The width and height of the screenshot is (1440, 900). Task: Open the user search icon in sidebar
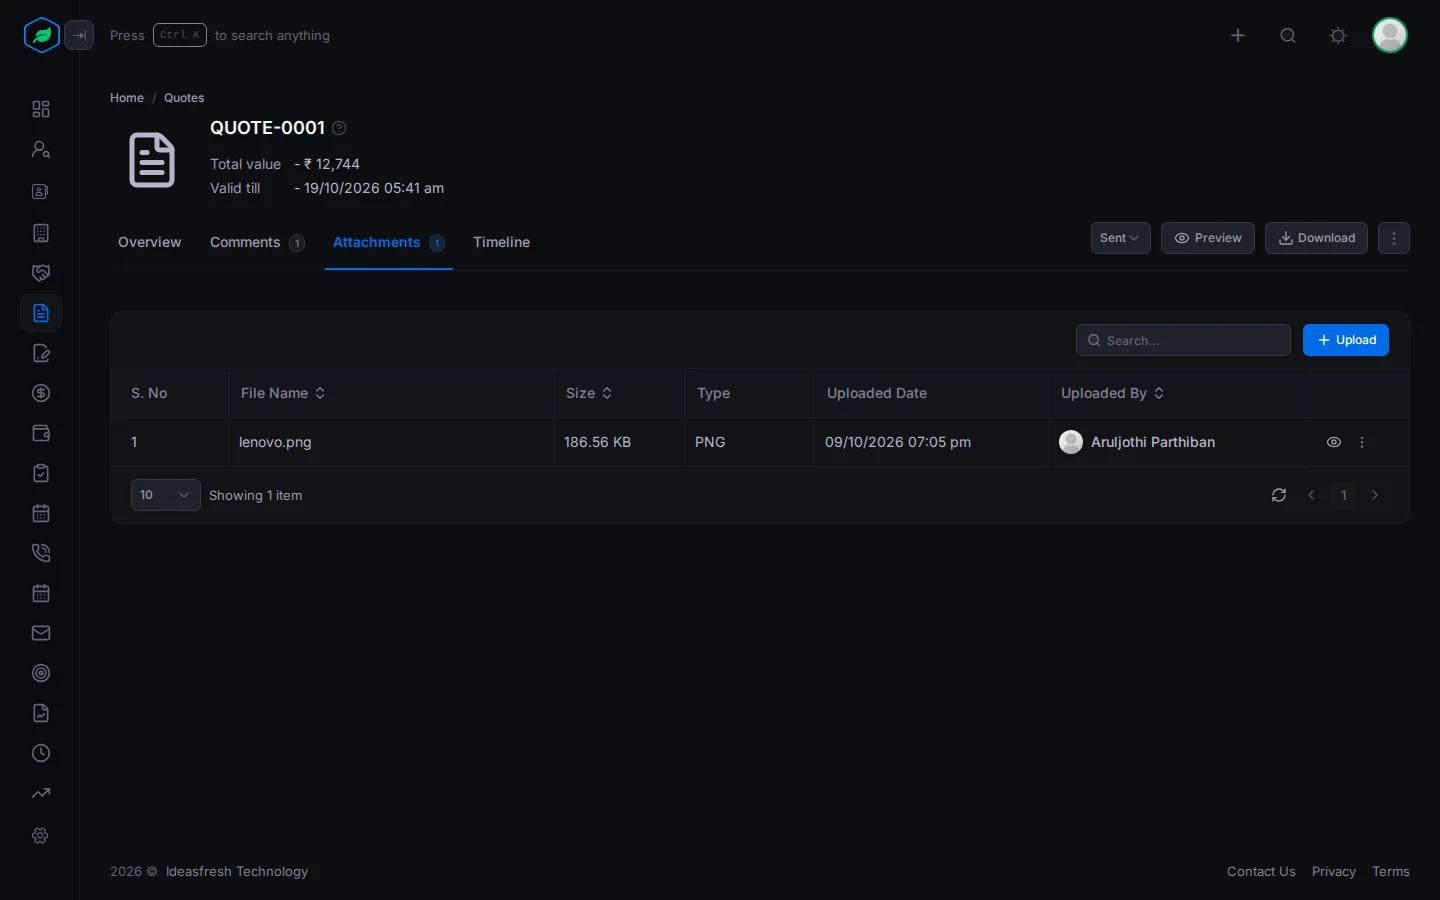coord(41,149)
